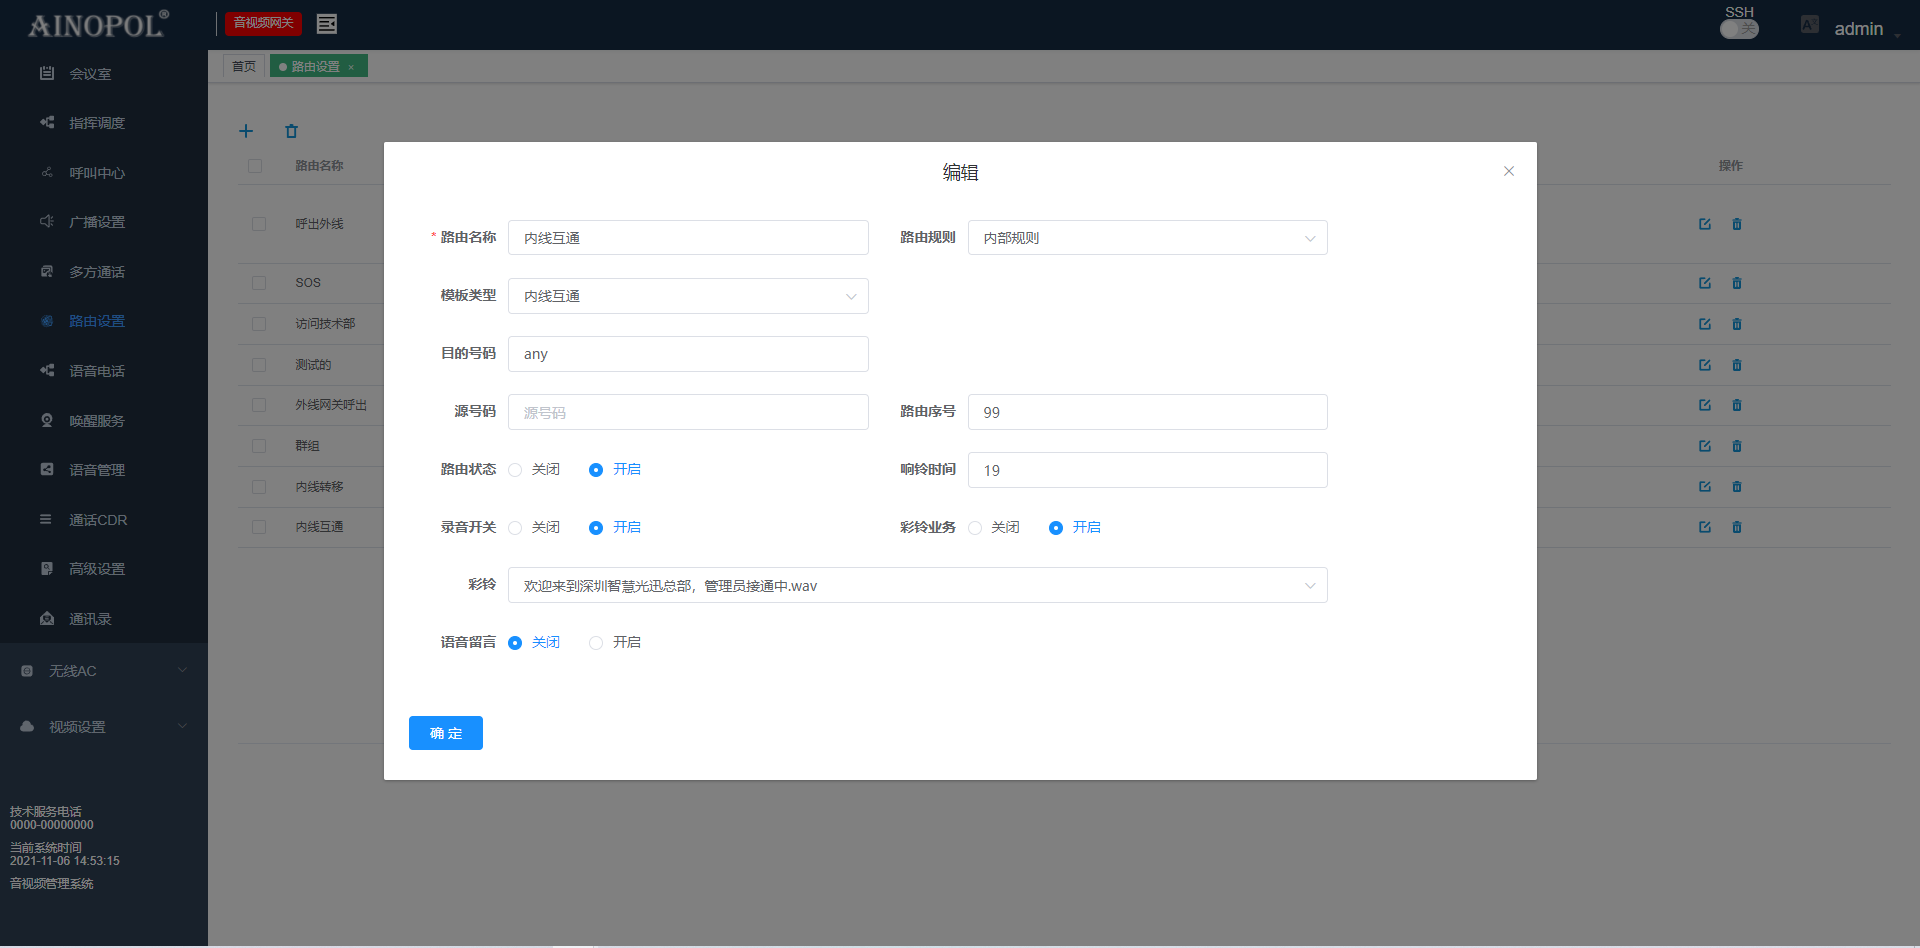Viewport: 1920px width, 948px height.
Task: Open 通话CDR in the sidebar
Action: (97, 520)
